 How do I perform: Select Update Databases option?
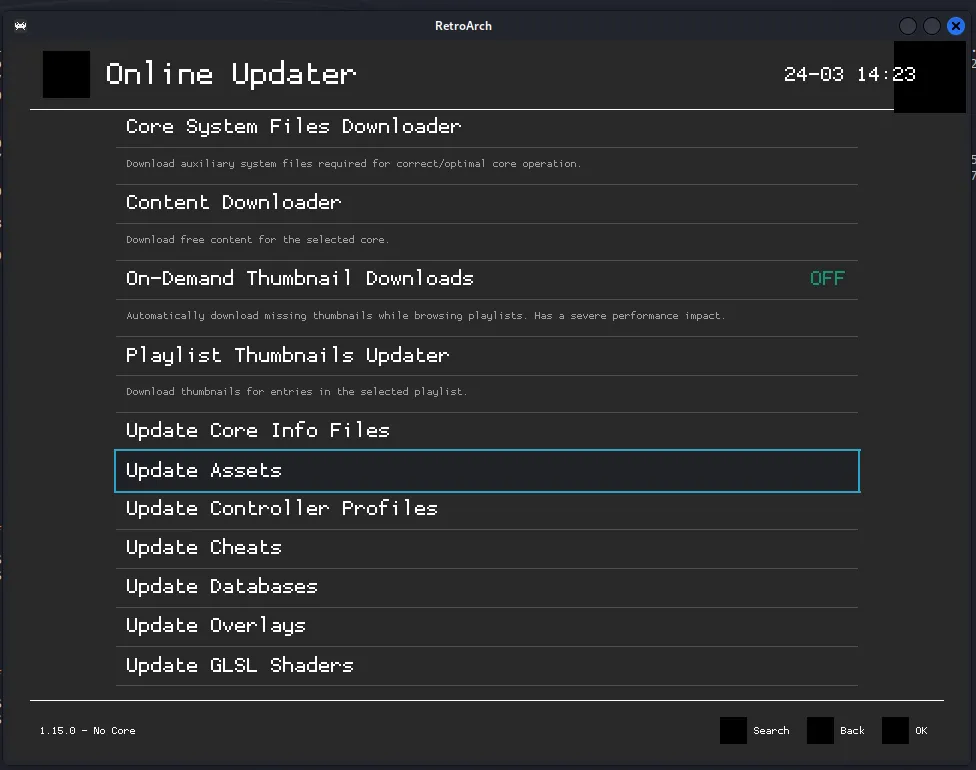[221, 587]
